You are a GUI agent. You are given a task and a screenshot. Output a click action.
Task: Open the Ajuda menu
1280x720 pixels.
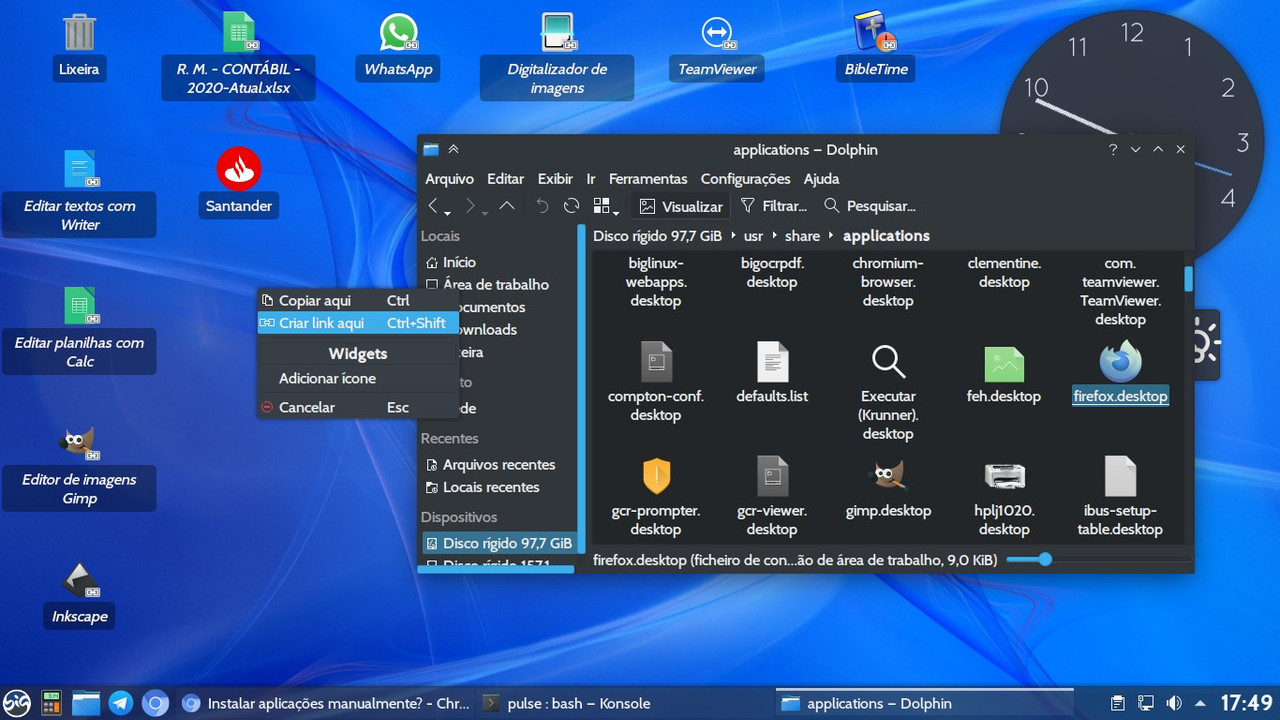pyautogui.click(x=822, y=179)
